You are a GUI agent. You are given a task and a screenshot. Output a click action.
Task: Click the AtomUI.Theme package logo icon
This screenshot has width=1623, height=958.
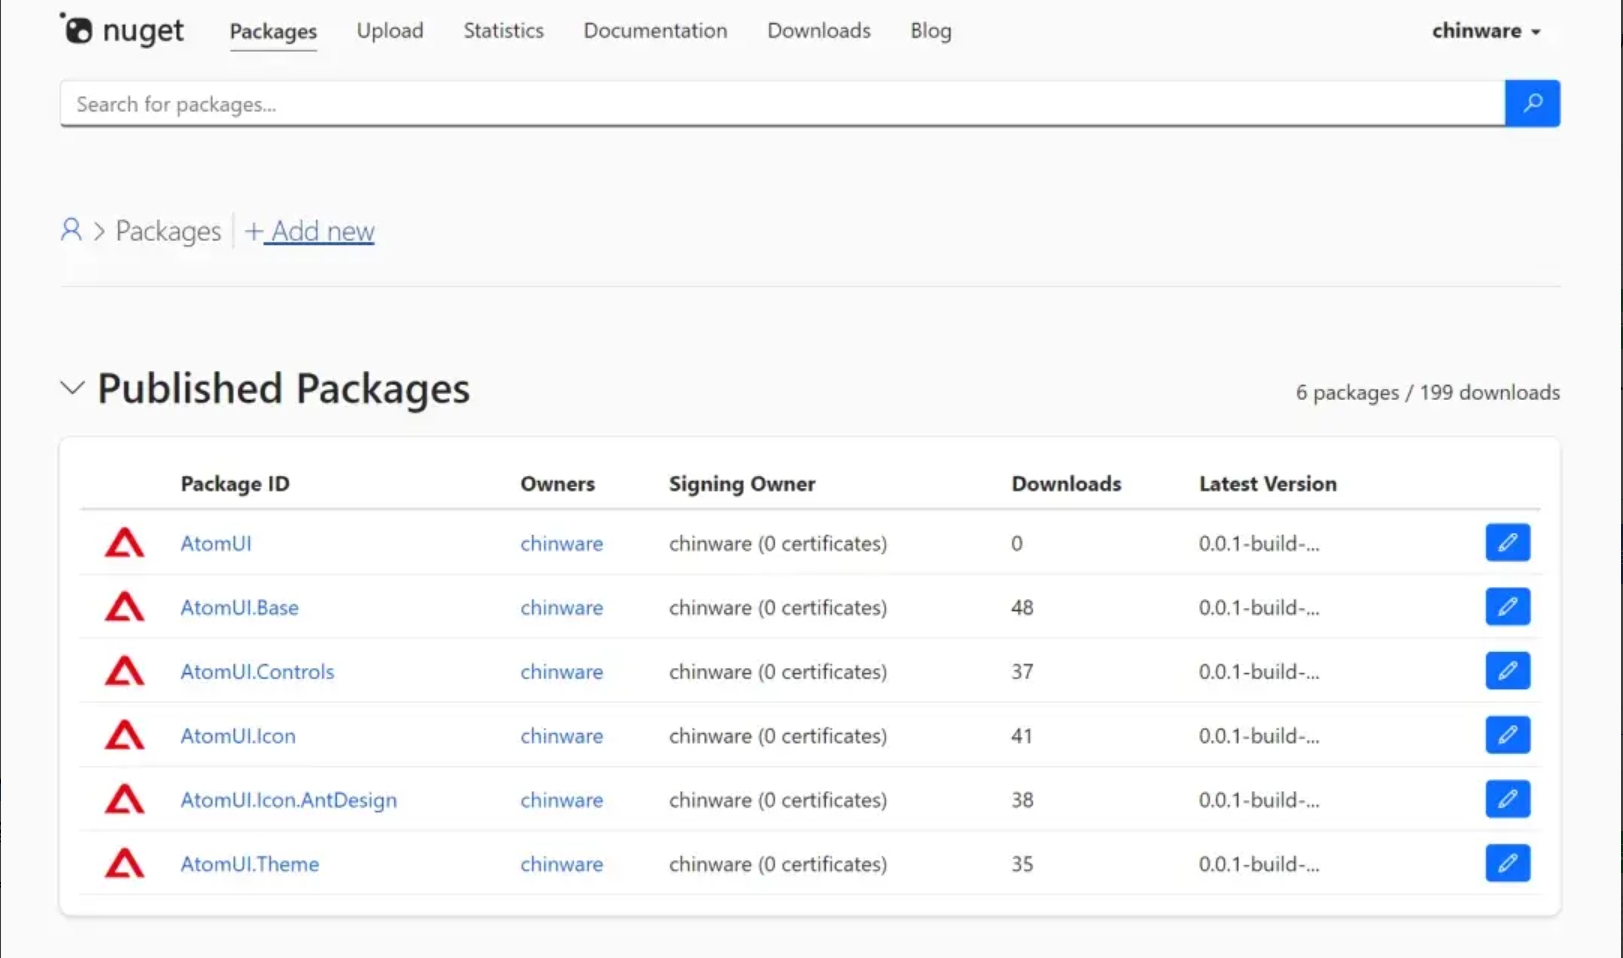click(x=125, y=863)
